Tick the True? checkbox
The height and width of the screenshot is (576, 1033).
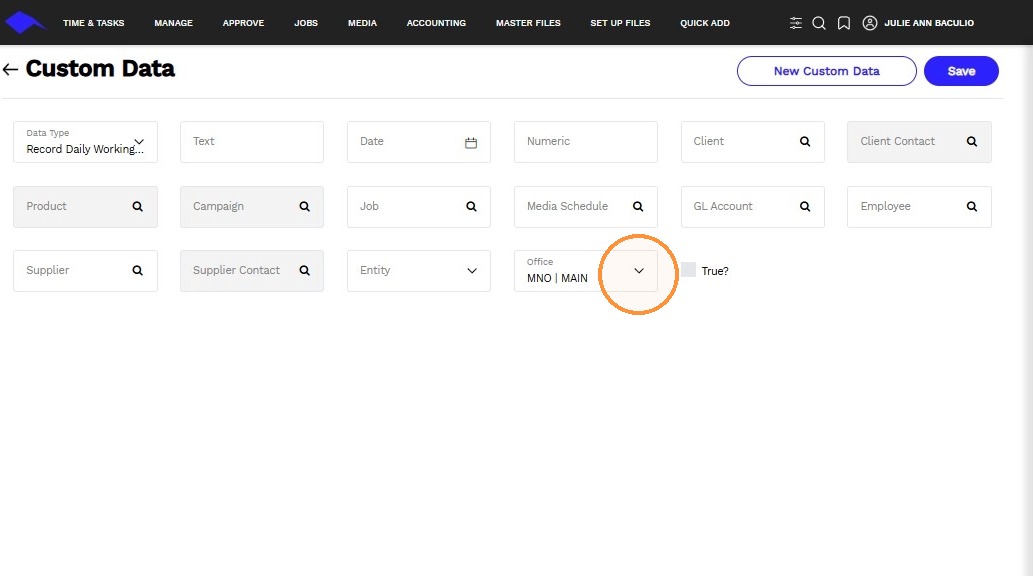coord(688,270)
